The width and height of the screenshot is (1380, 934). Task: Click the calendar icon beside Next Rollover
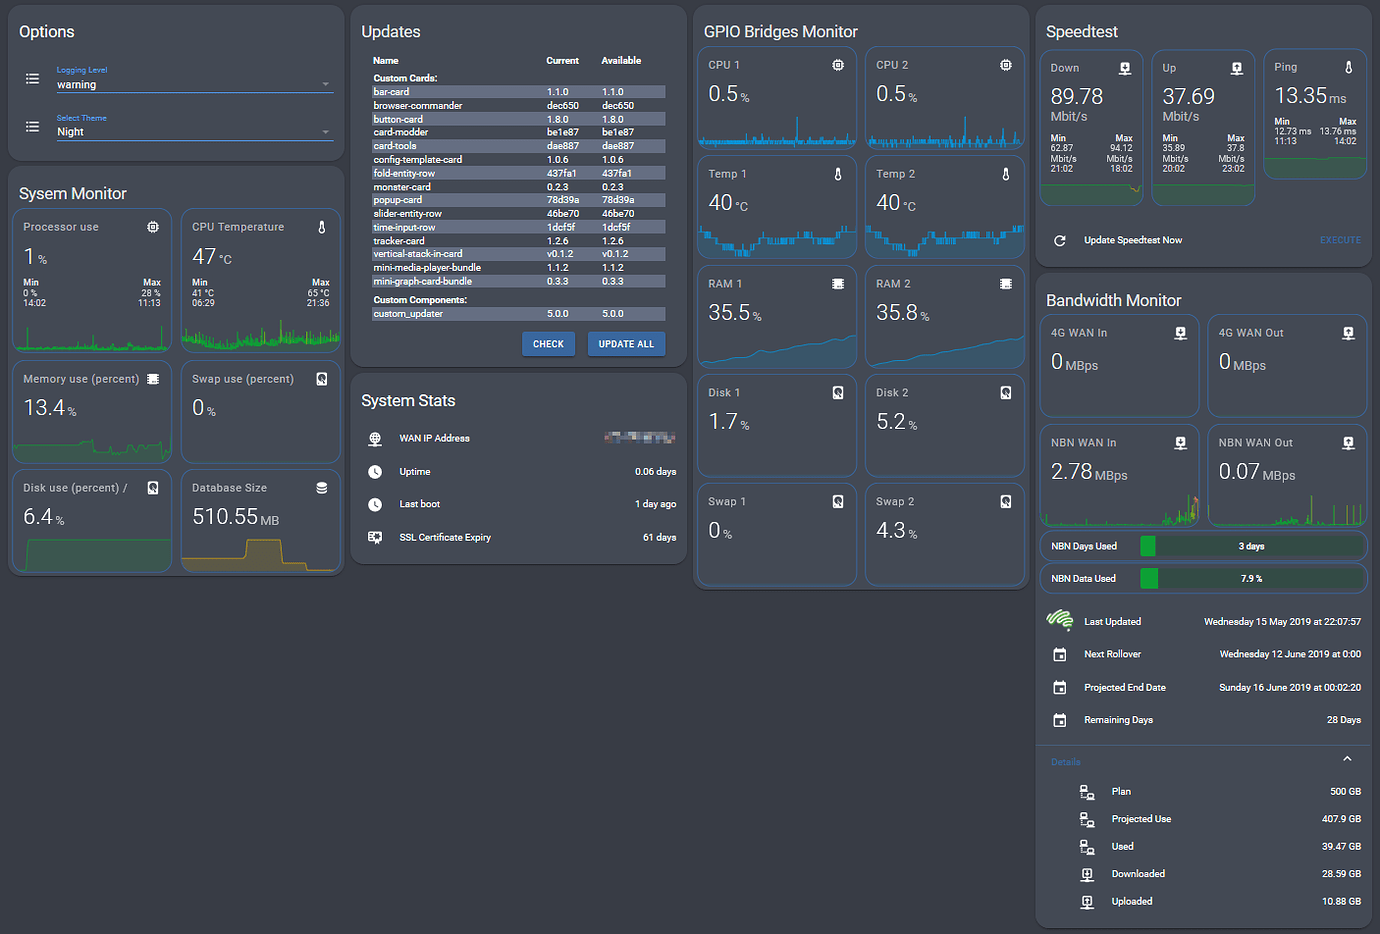click(1059, 654)
